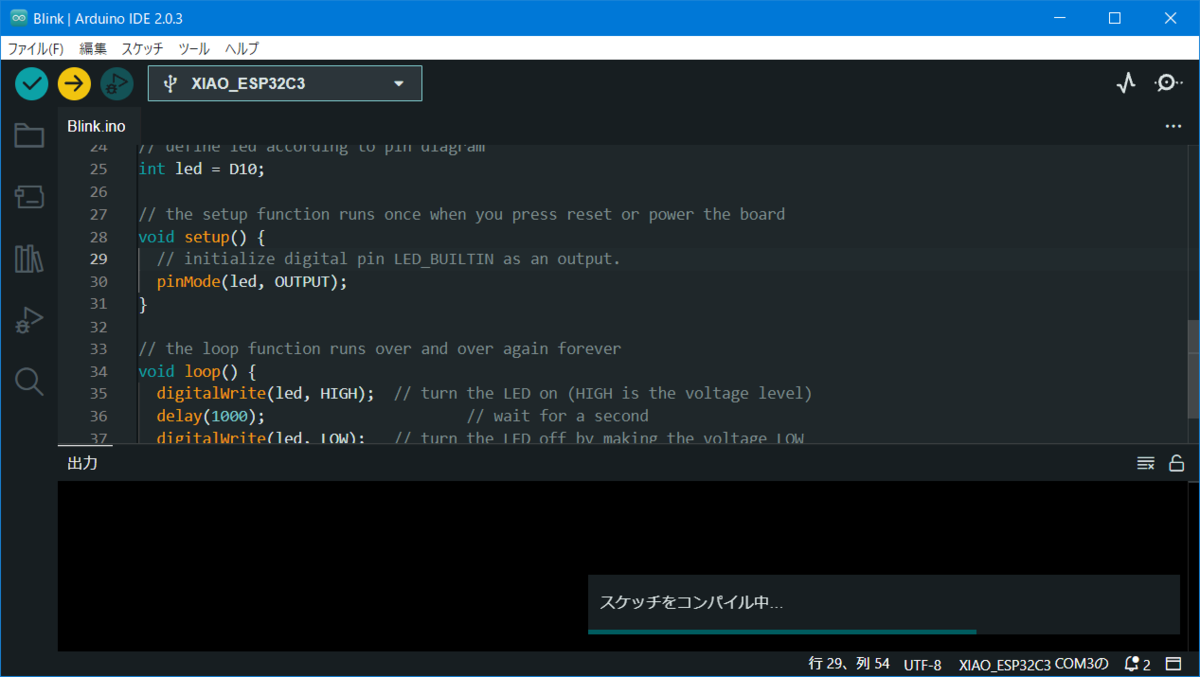Click the Arduino IDE title bar icon
The width and height of the screenshot is (1200, 677).
[18, 18]
